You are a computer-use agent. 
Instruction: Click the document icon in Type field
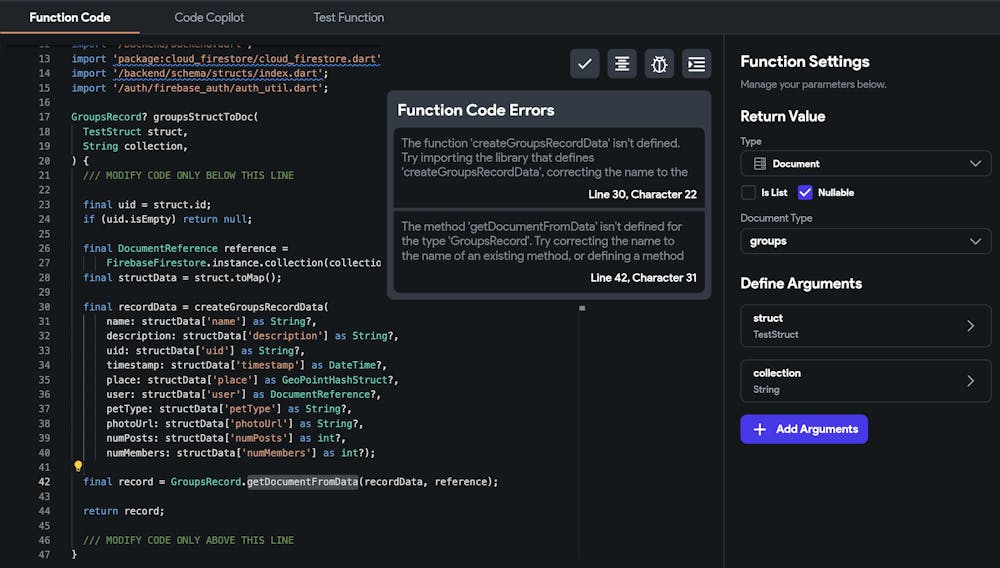pos(760,163)
